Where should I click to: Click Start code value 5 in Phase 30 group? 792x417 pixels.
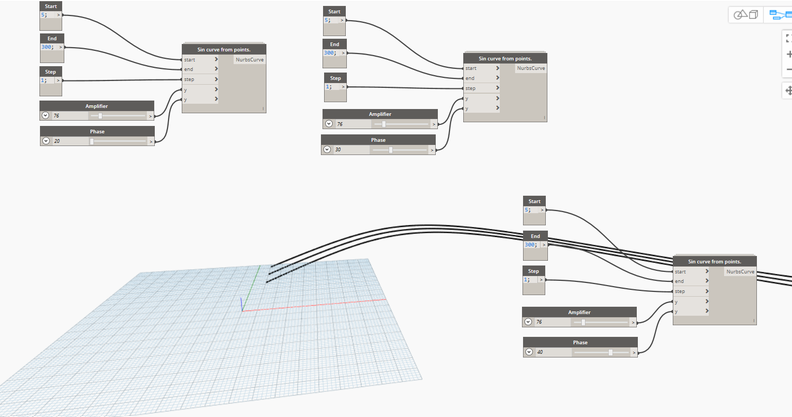[327, 20]
